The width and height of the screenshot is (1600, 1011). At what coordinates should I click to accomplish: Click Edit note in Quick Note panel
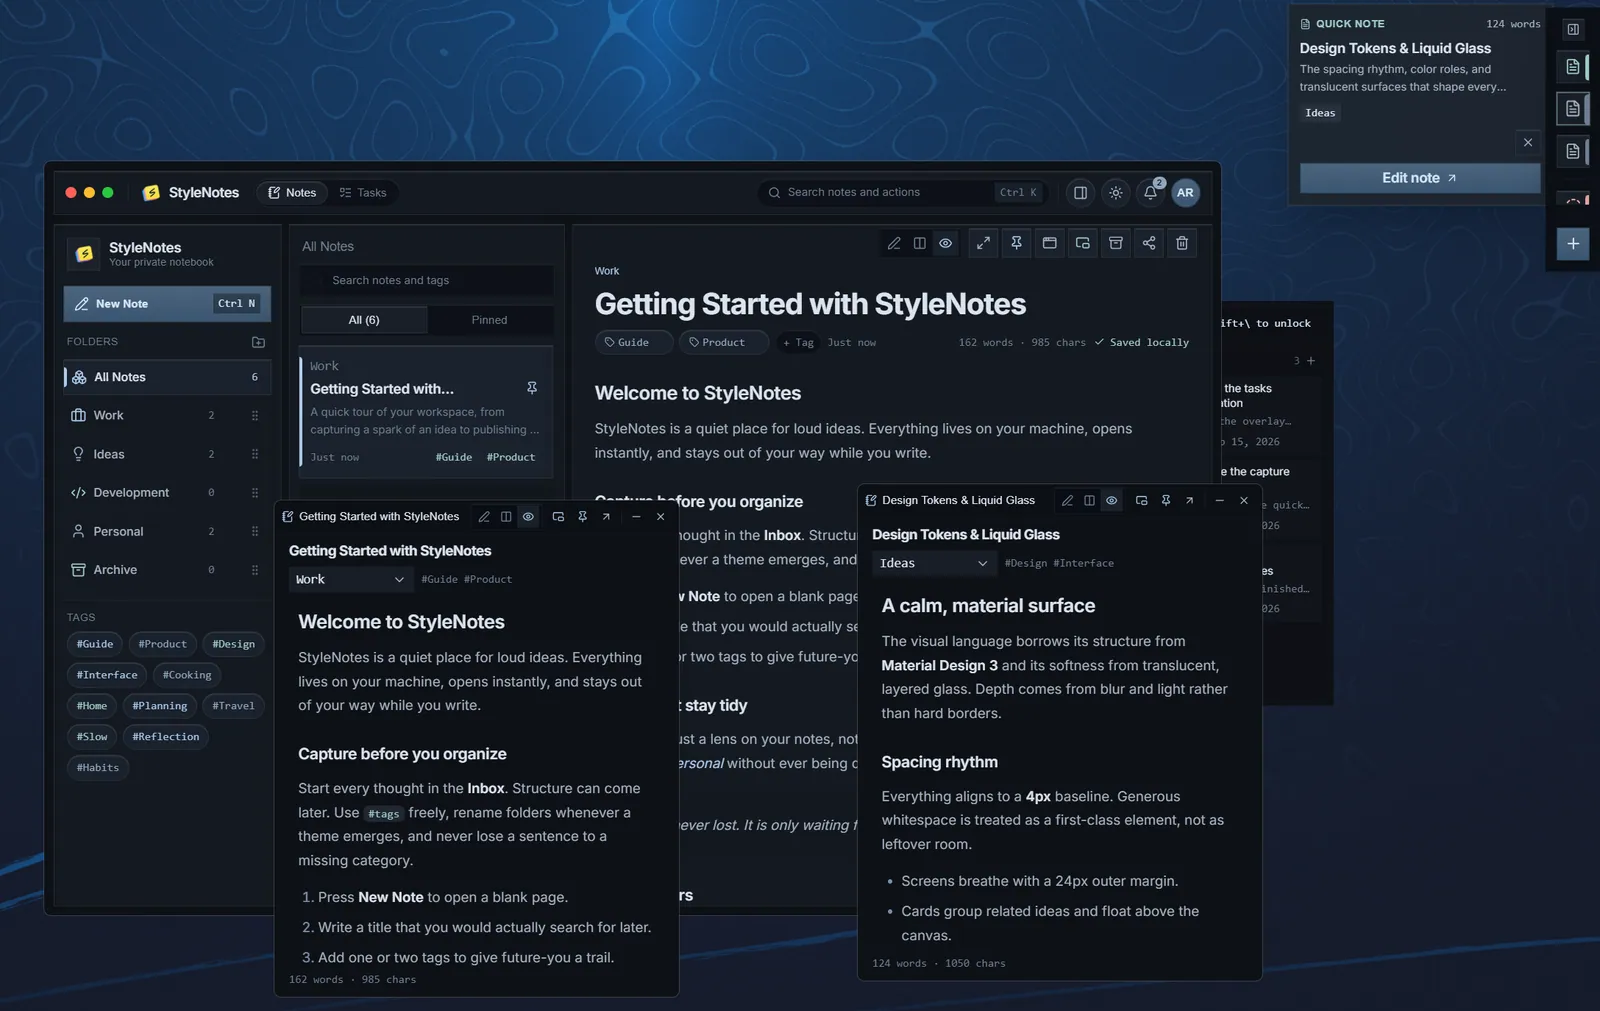click(1419, 178)
